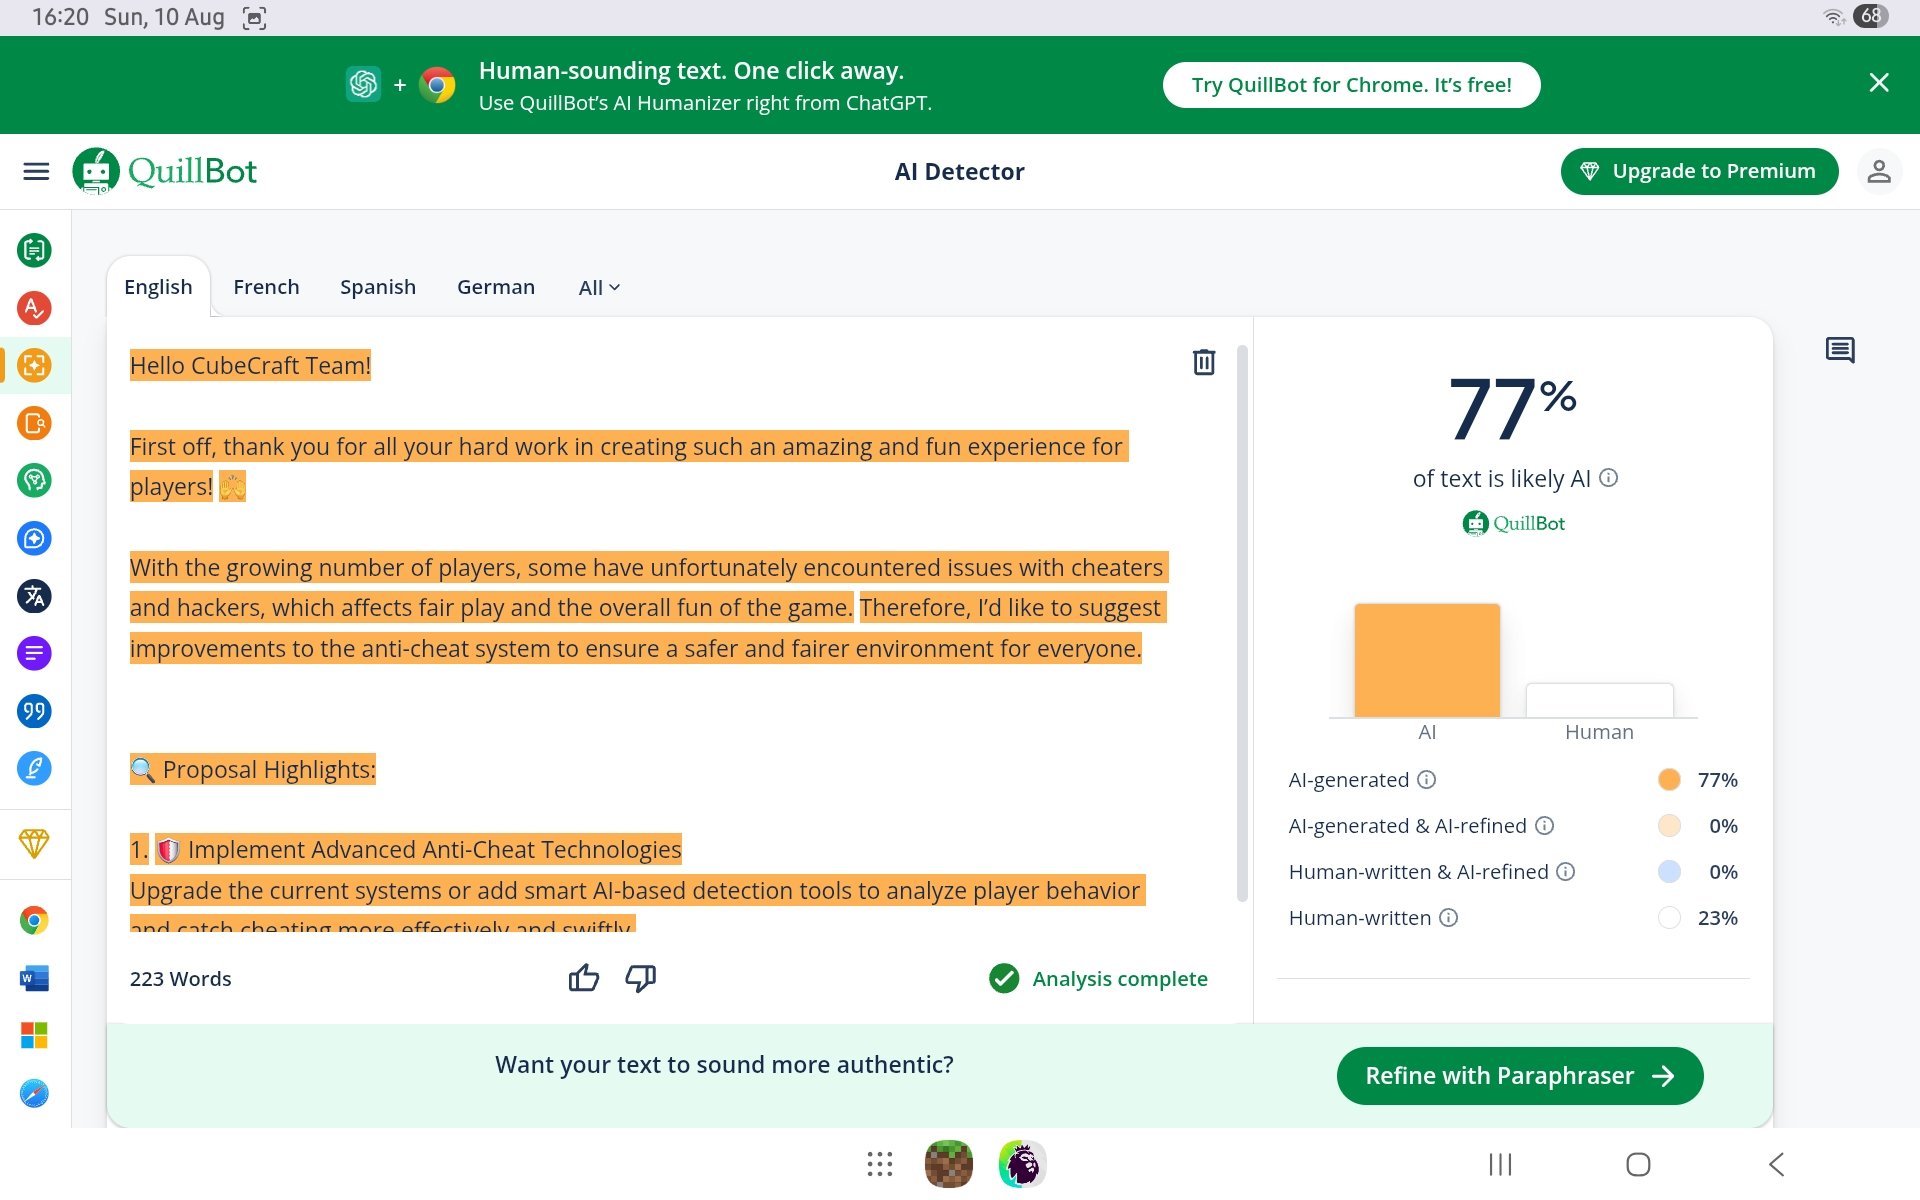Click Try QuillBot for Chrome button
Image resolution: width=1920 pixels, height=1200 pixels.
(1351, 85)
